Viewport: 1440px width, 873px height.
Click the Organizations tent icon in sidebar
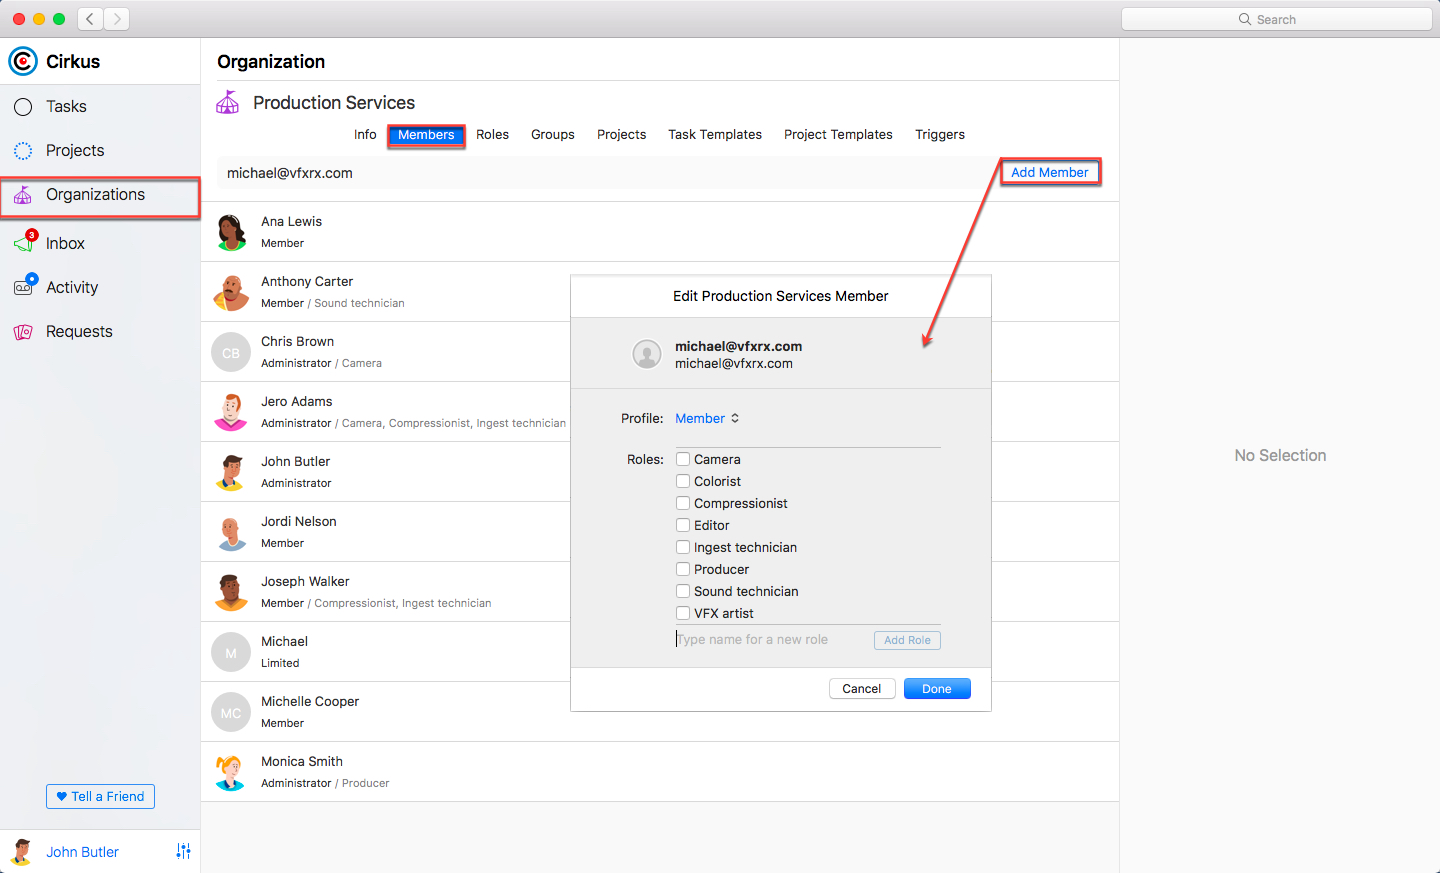(x=23, y=195)
